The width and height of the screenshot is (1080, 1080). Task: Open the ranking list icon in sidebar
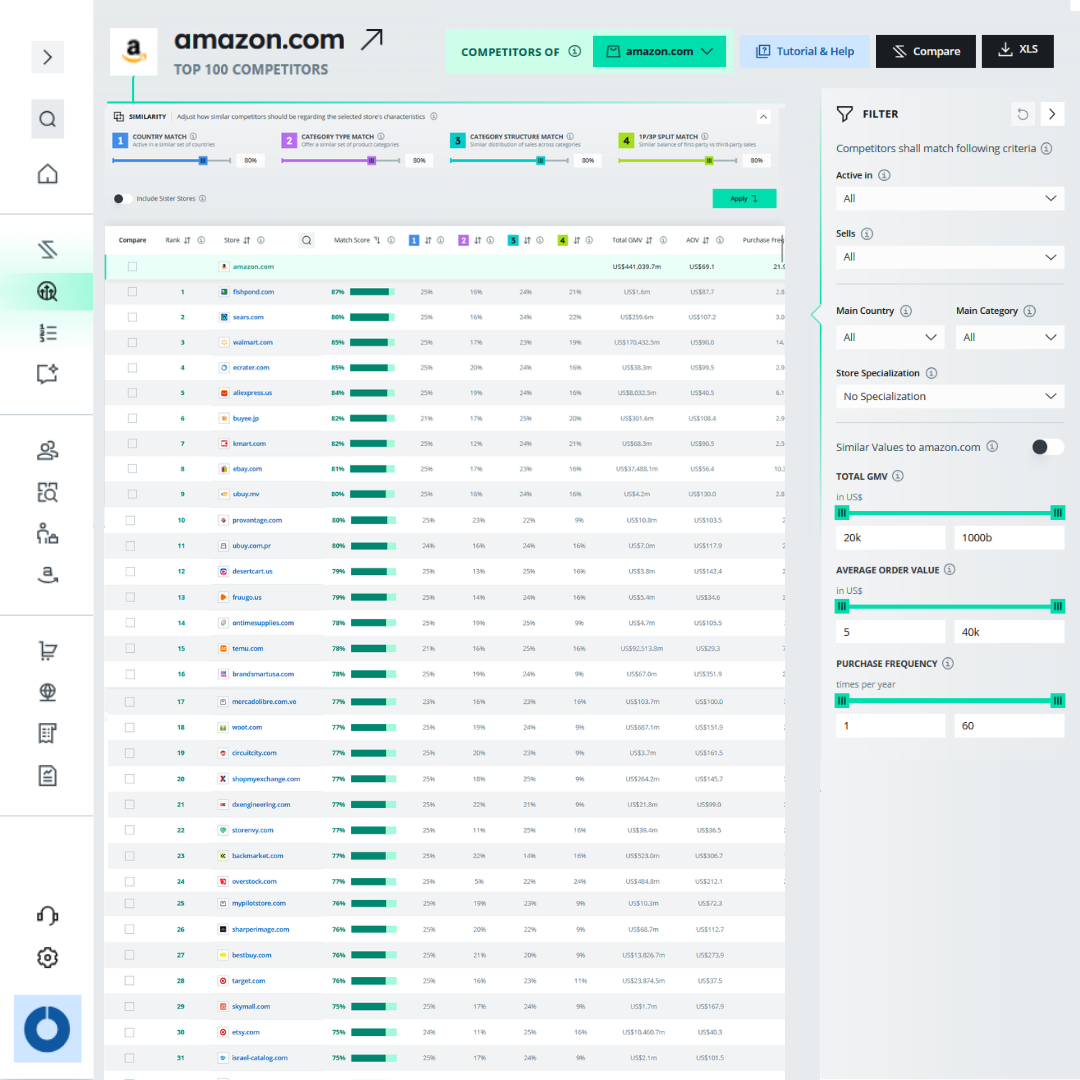click(48, 333)
